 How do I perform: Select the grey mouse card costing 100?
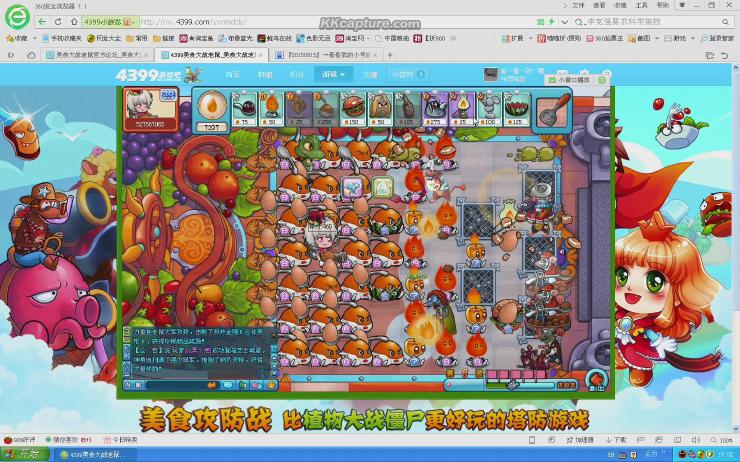pos(490,109)
